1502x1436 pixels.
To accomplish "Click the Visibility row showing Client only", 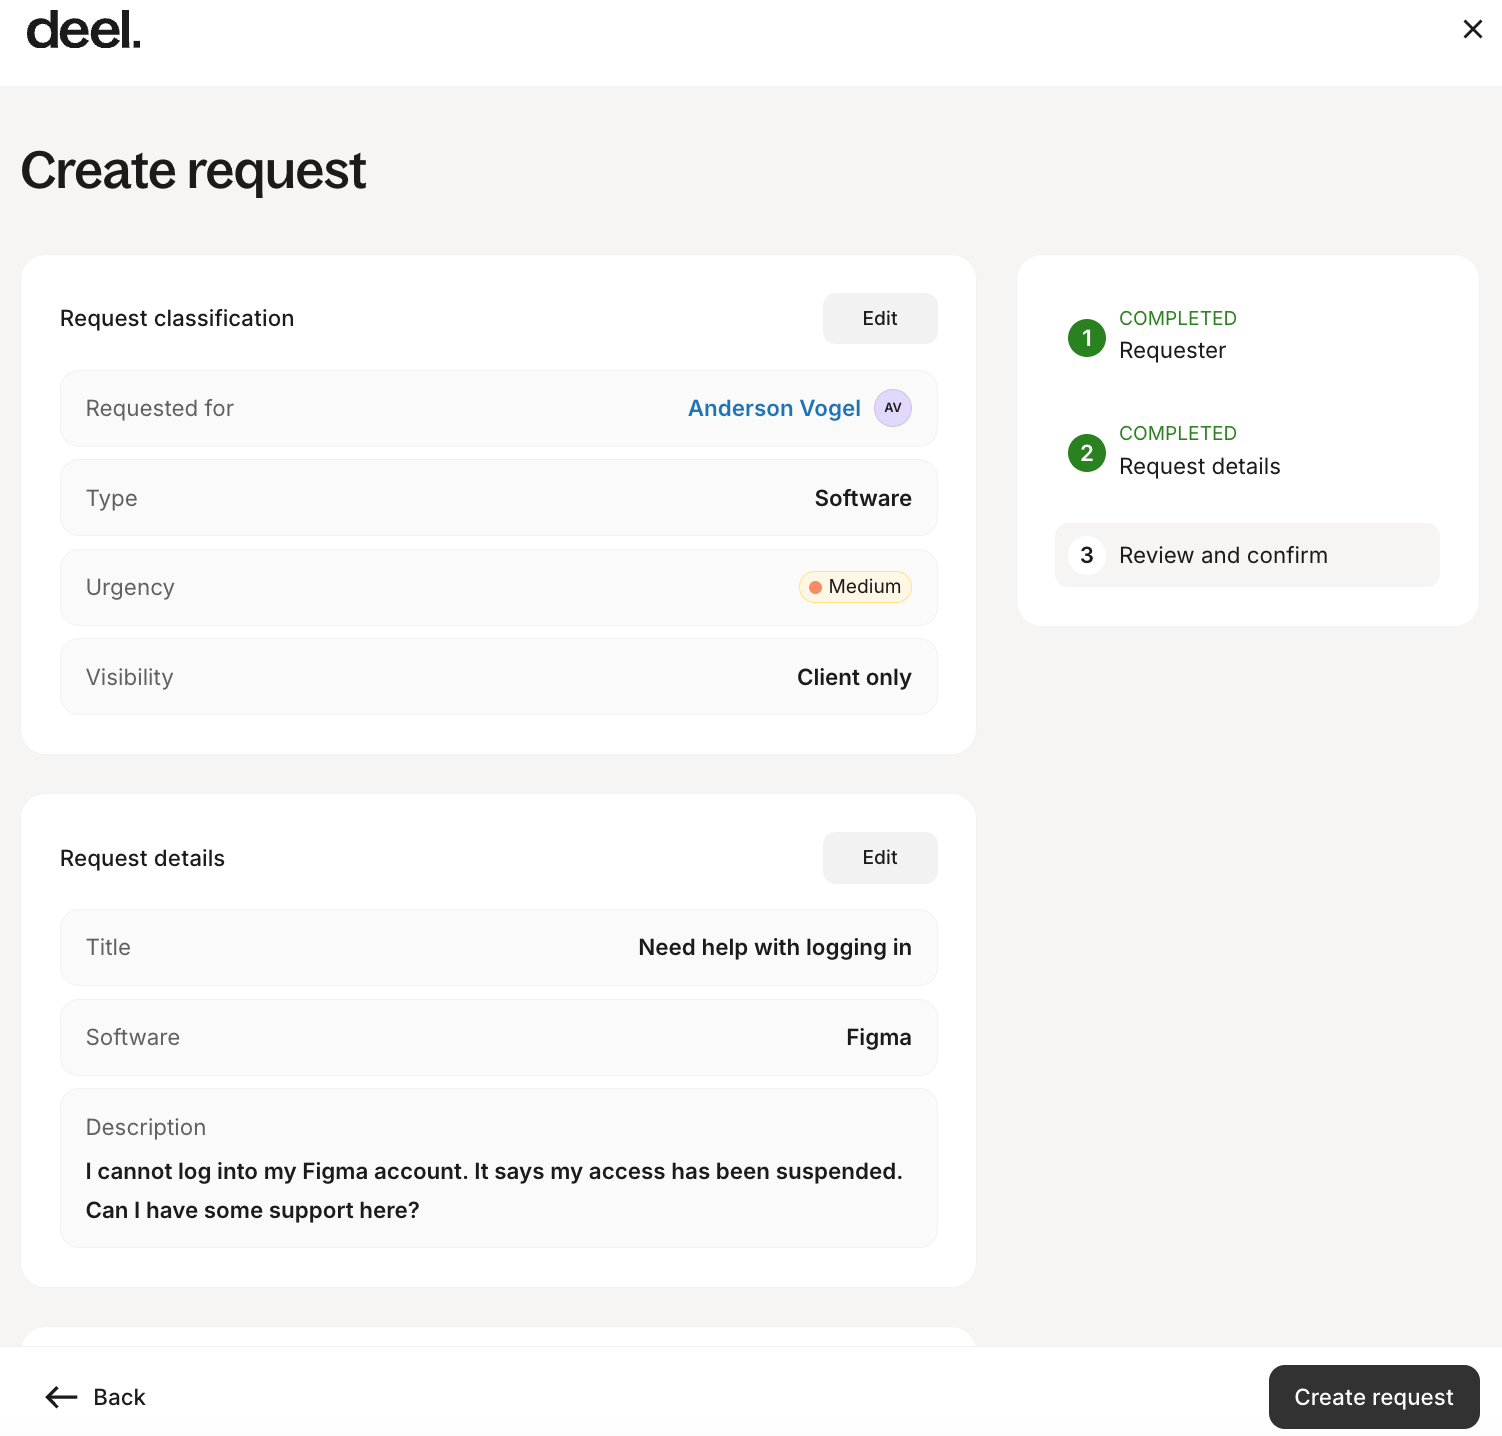I will 498,677.
